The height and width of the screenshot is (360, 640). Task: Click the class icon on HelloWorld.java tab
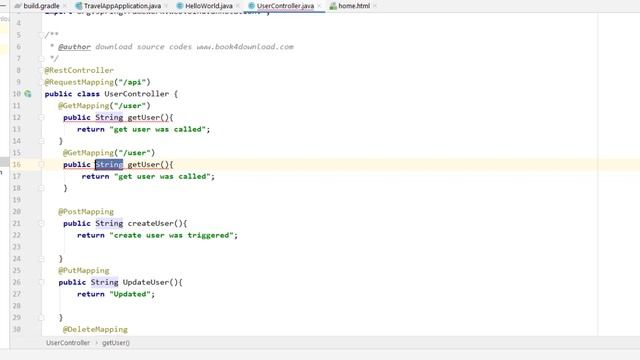(x=180, y=6)
